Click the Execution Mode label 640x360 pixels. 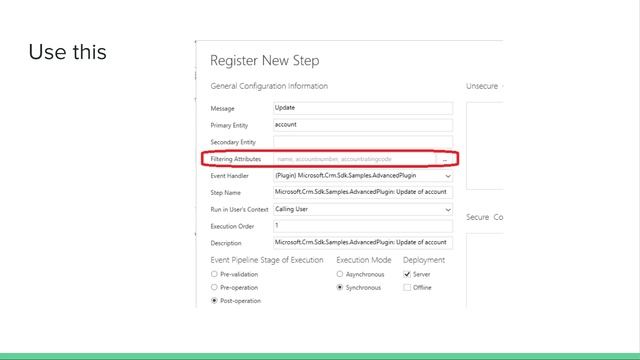click(364, 260)
